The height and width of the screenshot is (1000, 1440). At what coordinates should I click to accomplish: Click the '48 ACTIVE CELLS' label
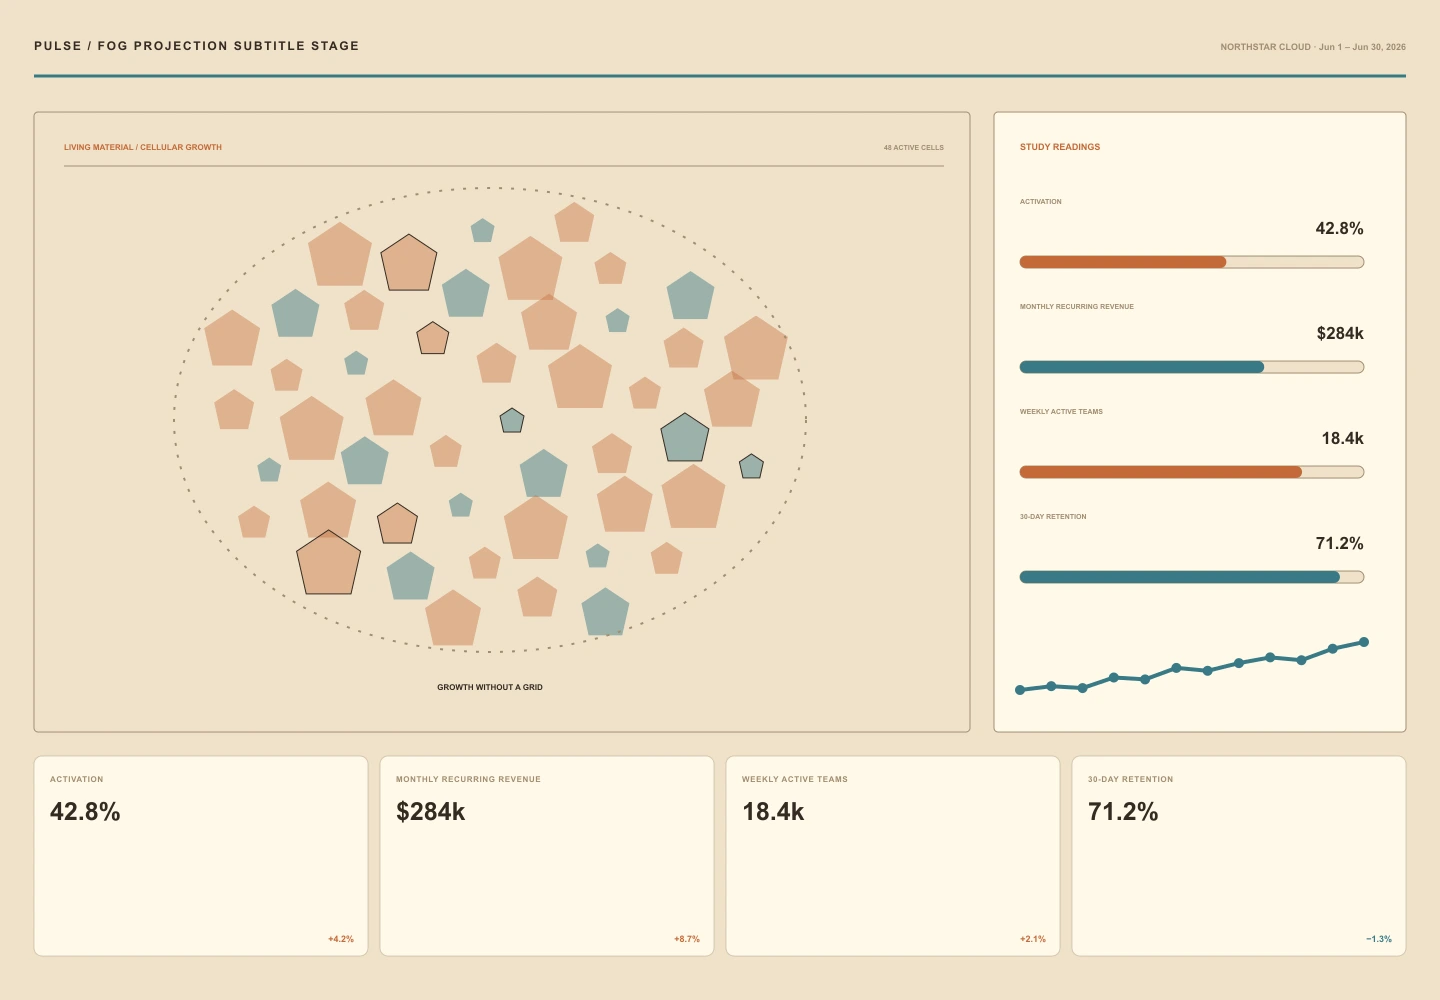[913, 147]
